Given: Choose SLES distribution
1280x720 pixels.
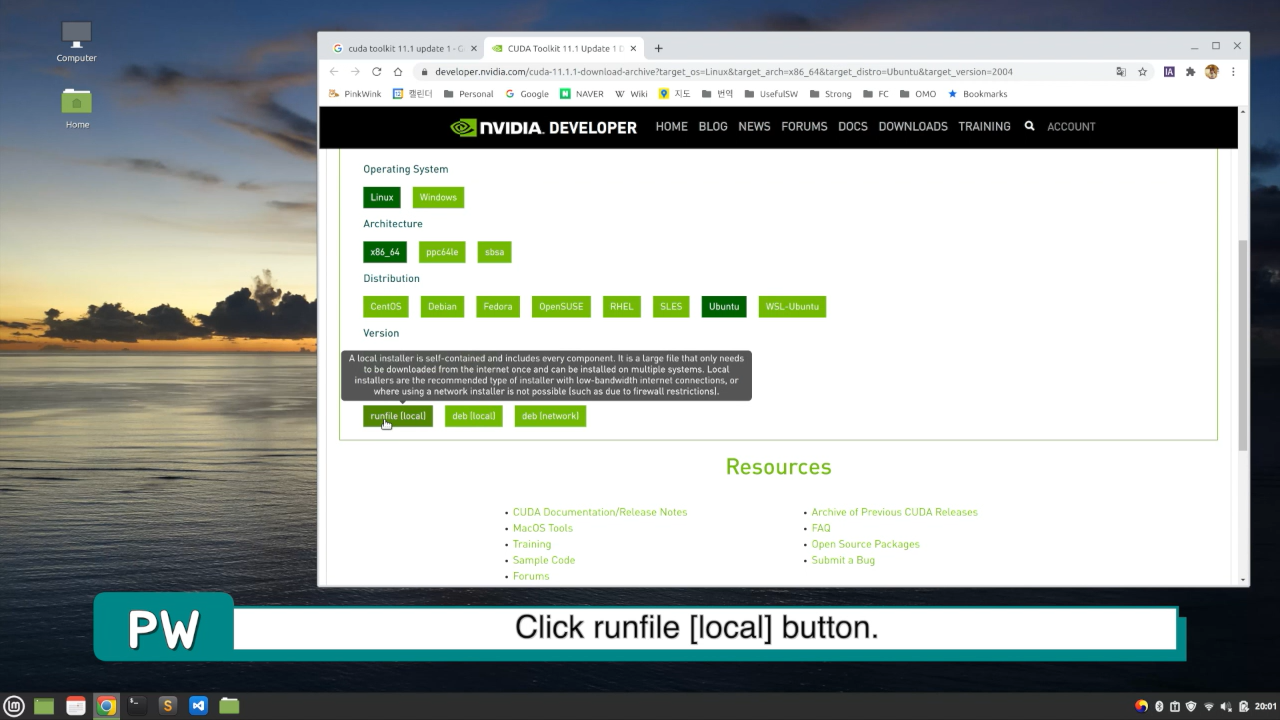Looking at the screenshot, I should [x=671, y=306].
